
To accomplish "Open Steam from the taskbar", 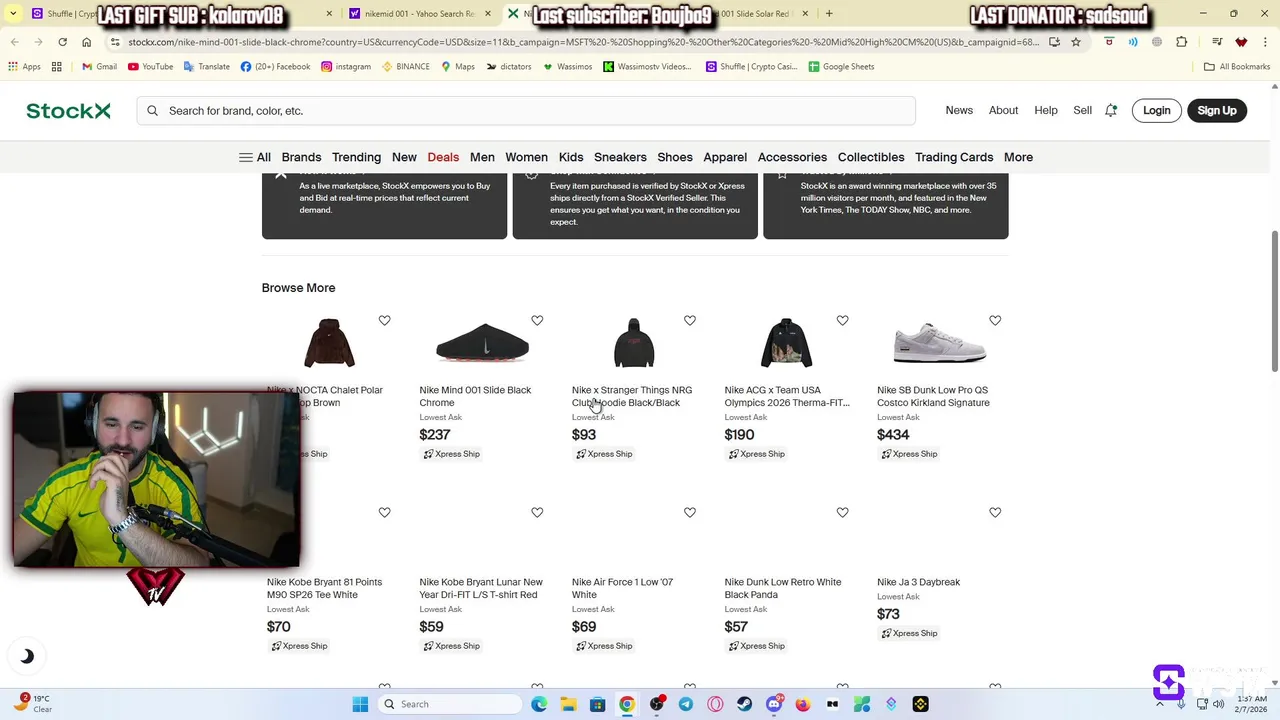I will [744, 704].
